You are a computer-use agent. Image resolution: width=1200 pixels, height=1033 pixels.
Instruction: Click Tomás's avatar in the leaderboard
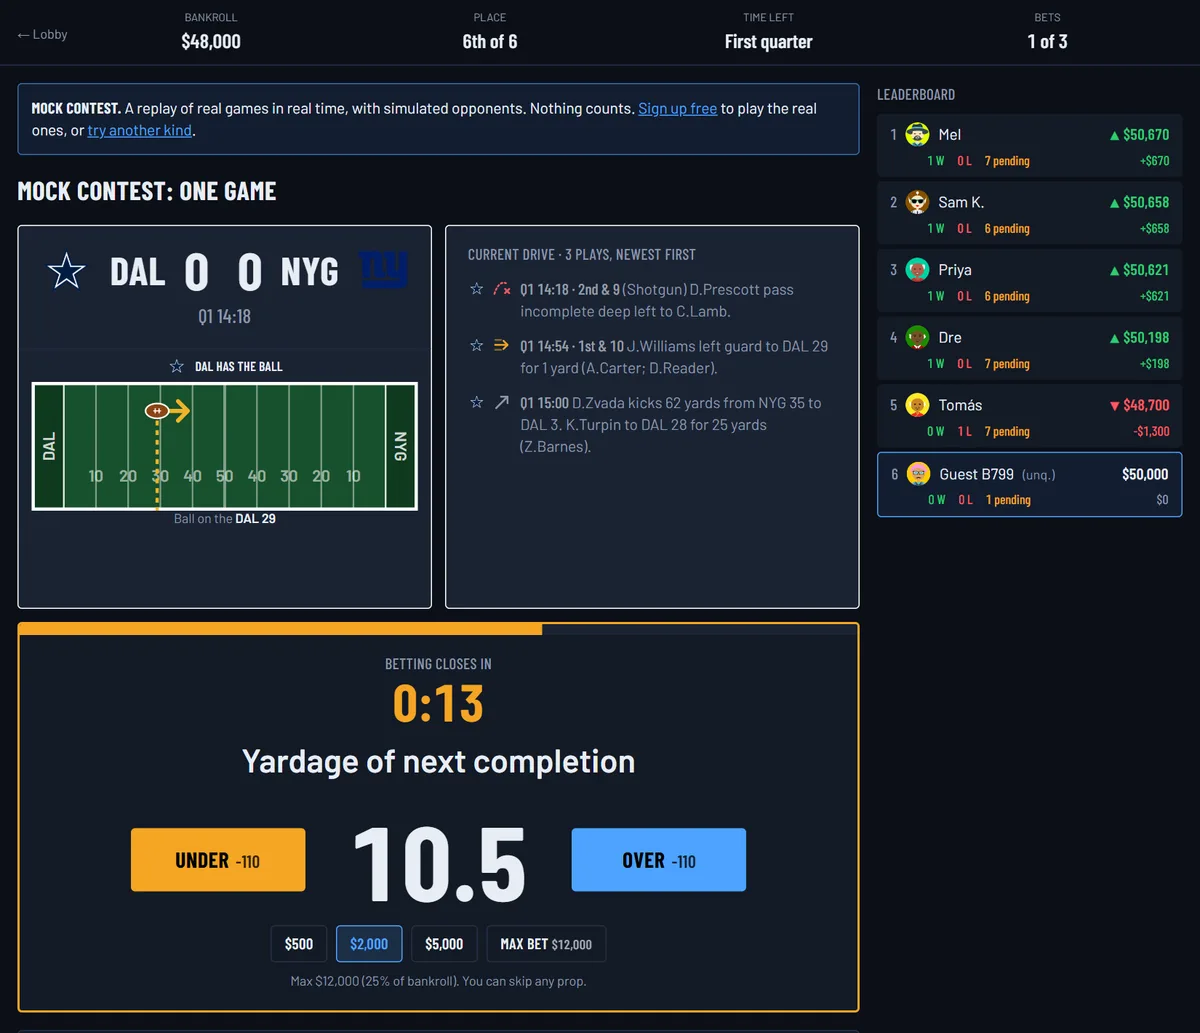pyautogui.click(x=917, y=405)
